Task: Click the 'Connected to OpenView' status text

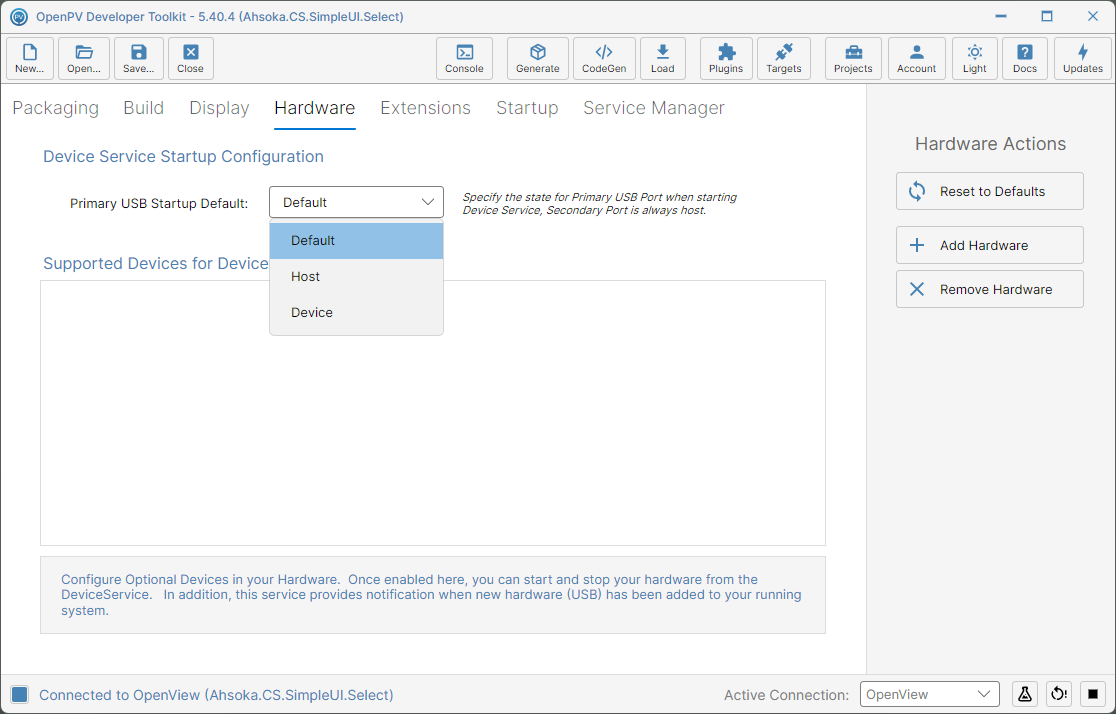Action: click(216, 695)
